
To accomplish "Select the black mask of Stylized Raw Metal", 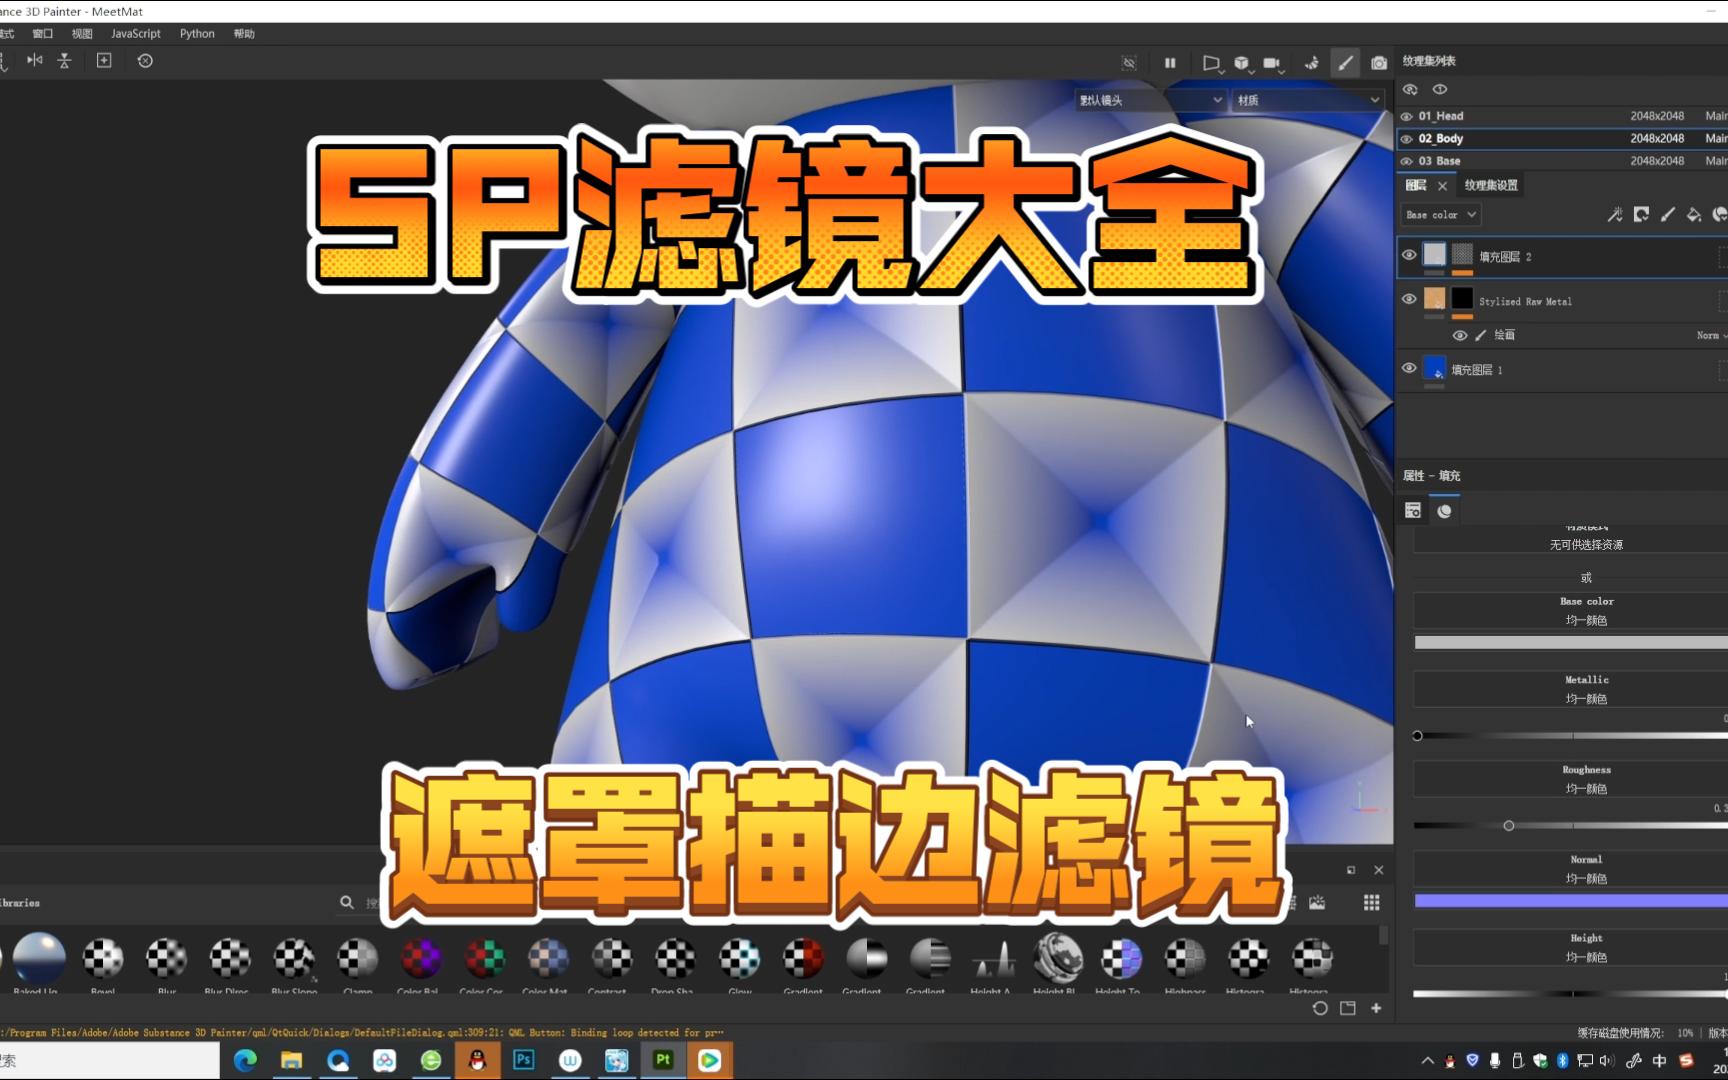I will point(1462,298).
